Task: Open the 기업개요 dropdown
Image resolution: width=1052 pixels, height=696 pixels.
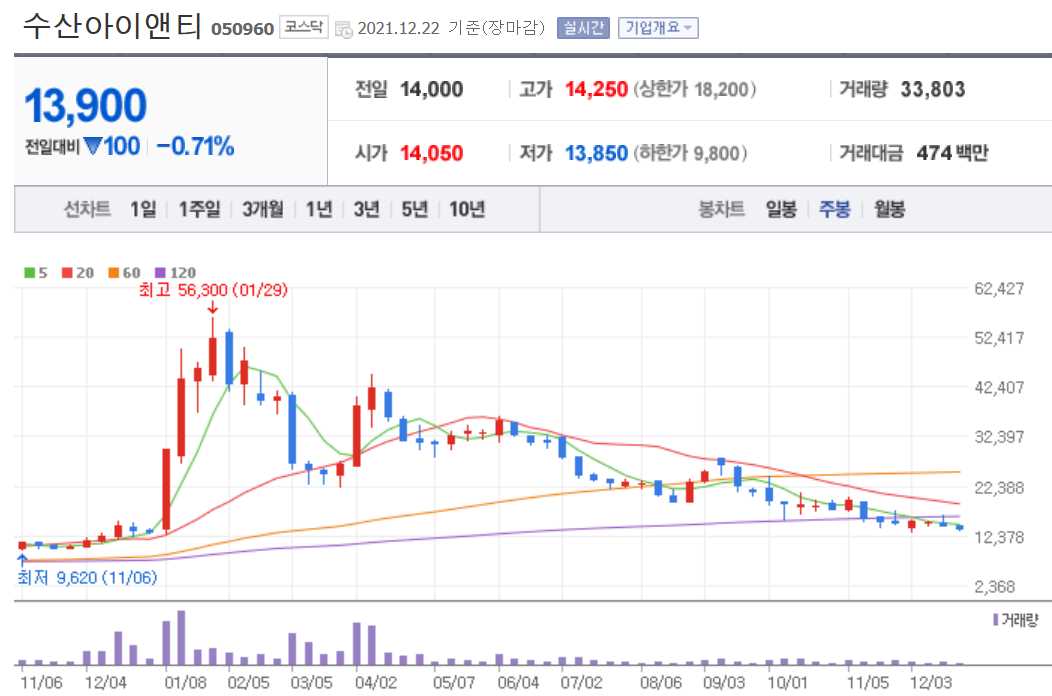Action: click(658, 28)
